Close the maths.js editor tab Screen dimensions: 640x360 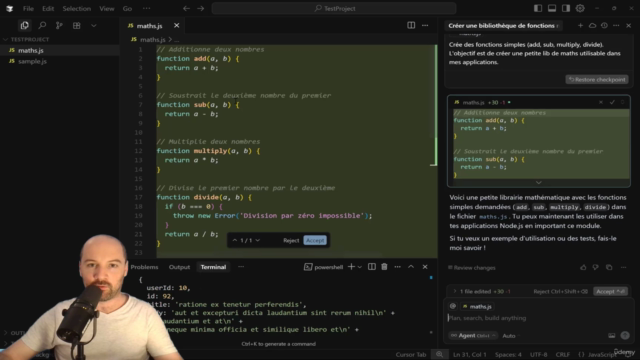coord(176,25)
